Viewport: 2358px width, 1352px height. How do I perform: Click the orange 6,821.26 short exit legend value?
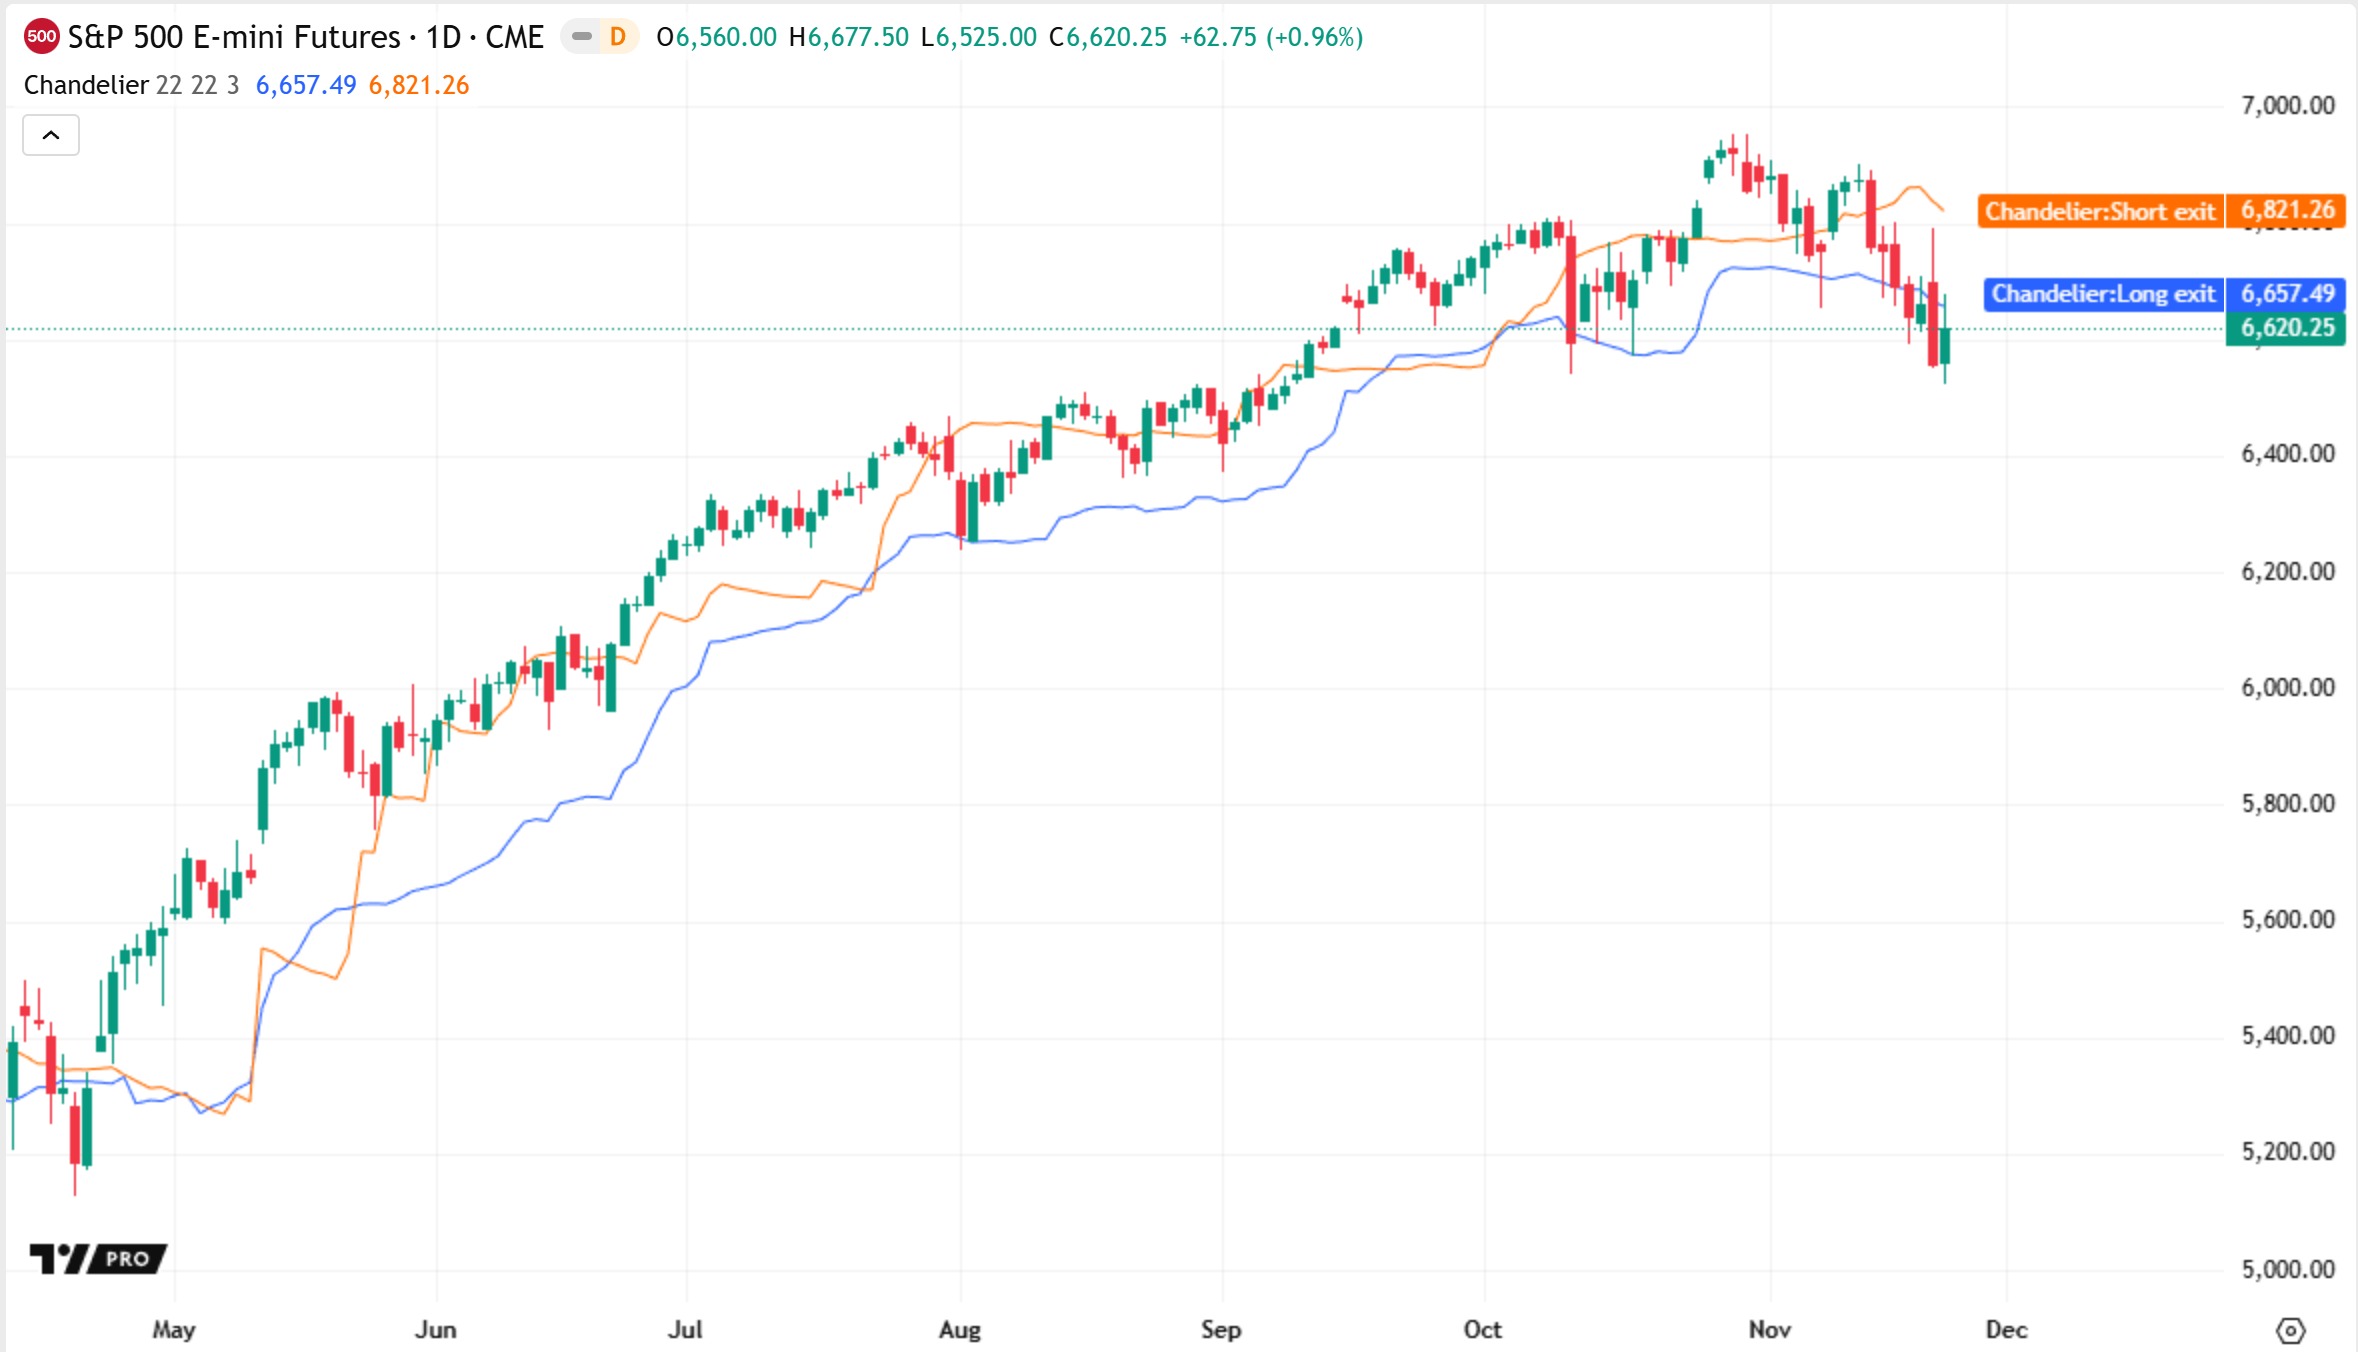(x=419, y=85)
